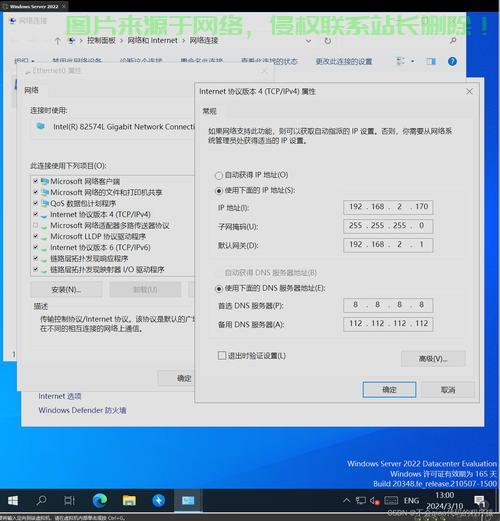Open Task View on taskbar
The height and width of the screenshot is (521, 500).
(x=69, y=500)
